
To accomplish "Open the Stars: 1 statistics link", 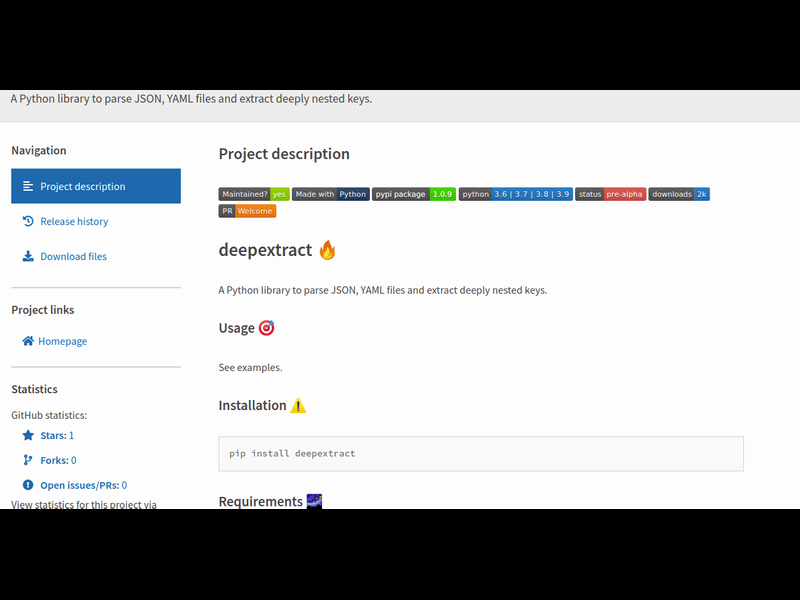I will [57, 436].
